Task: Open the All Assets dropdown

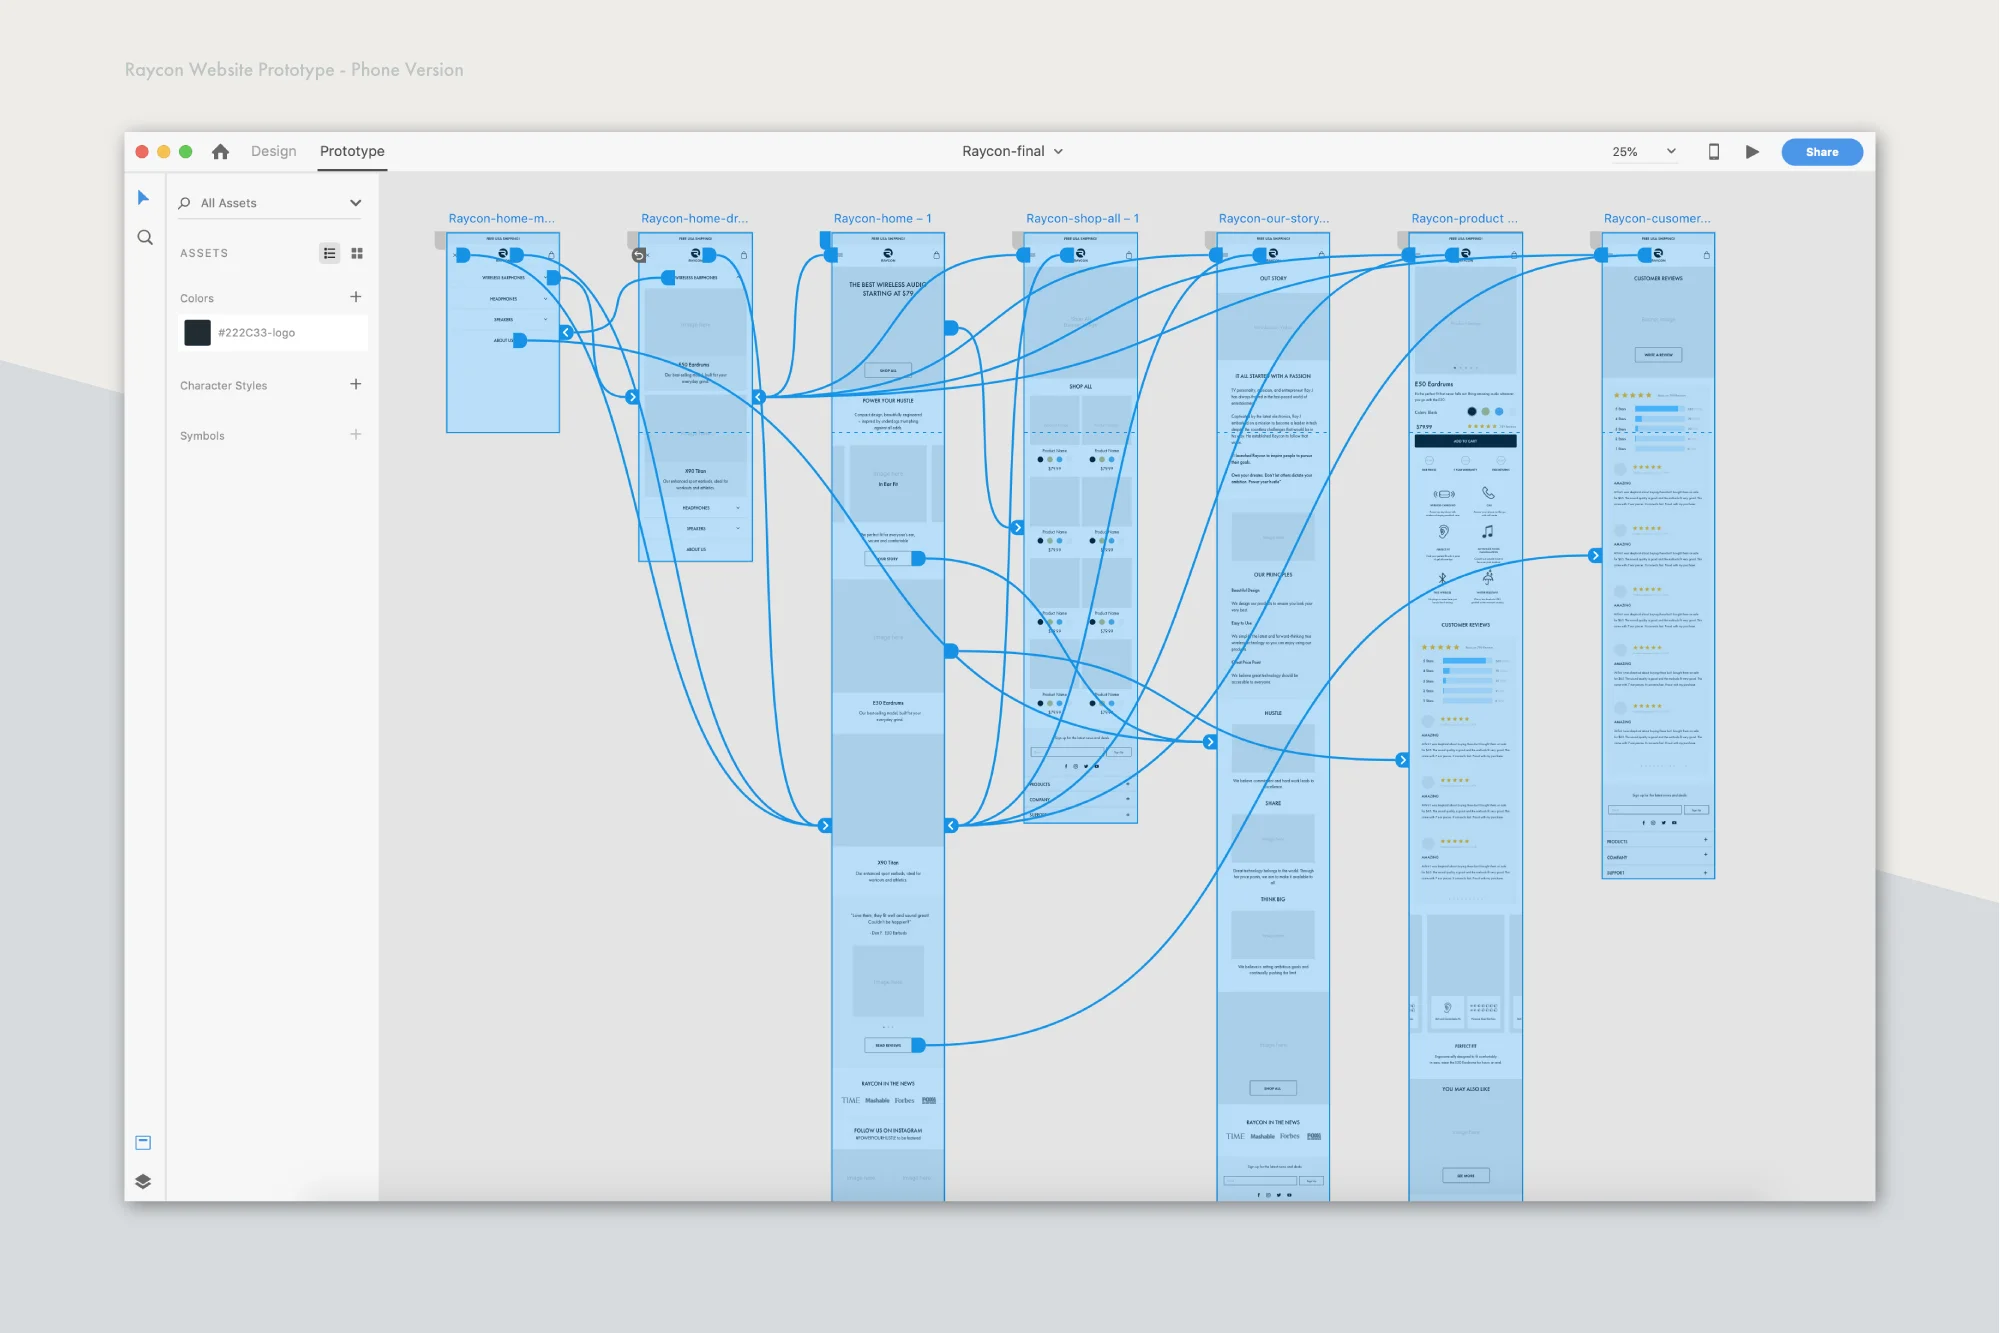Action: 269,202
